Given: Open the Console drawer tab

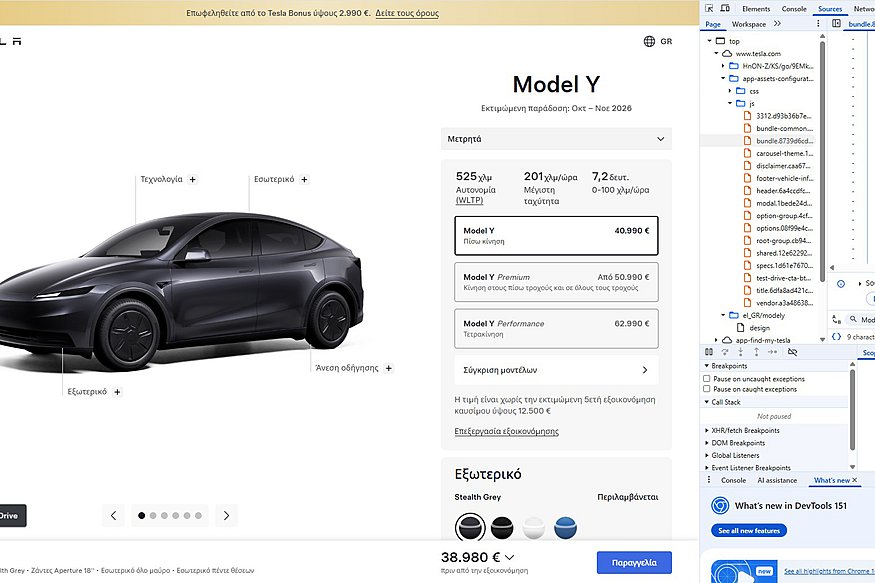Looking at the screenshot, I should pos(733,480).
